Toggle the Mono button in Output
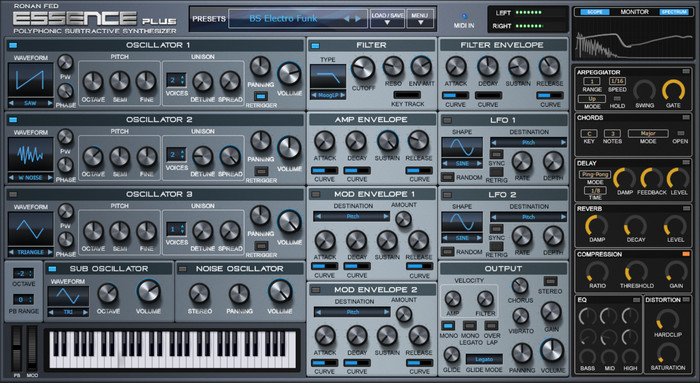 (448, 325)
